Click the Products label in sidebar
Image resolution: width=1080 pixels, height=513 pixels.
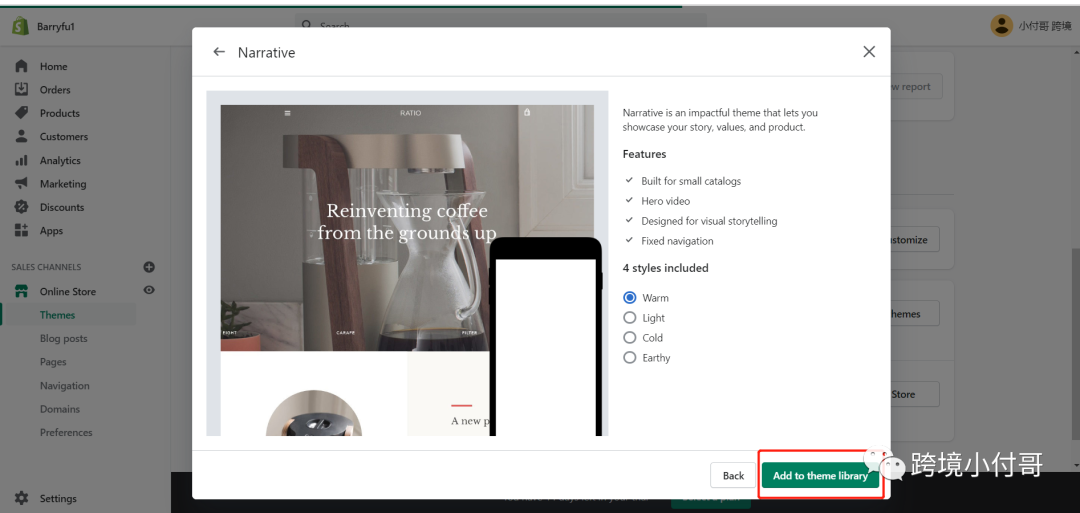point(60,114)
